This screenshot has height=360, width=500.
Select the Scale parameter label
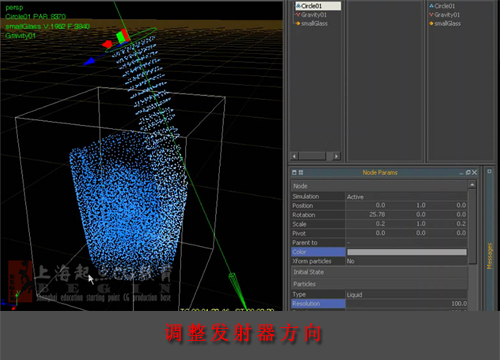click(x=299, y=224)
